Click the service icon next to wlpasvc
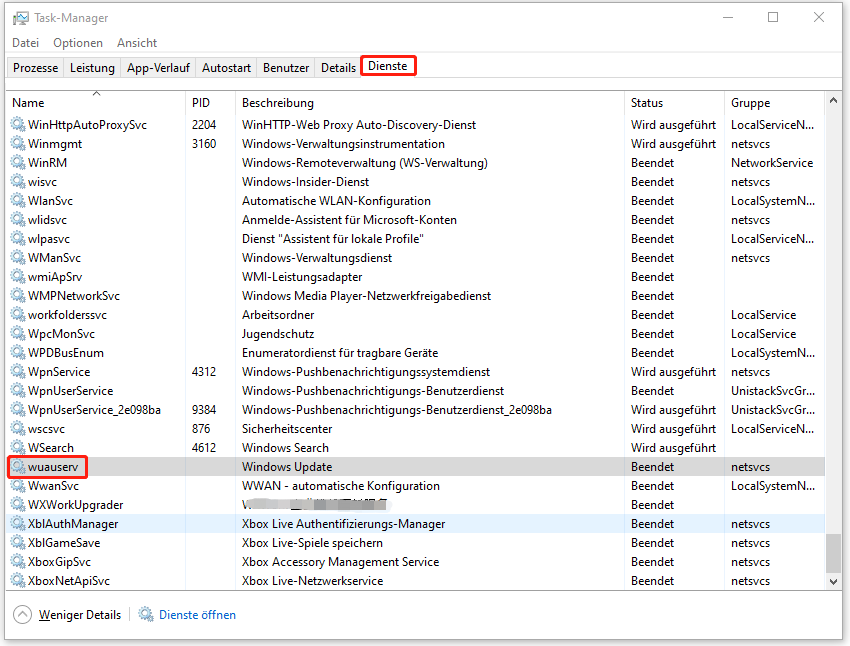850x646 pixels. pos(18,238)
